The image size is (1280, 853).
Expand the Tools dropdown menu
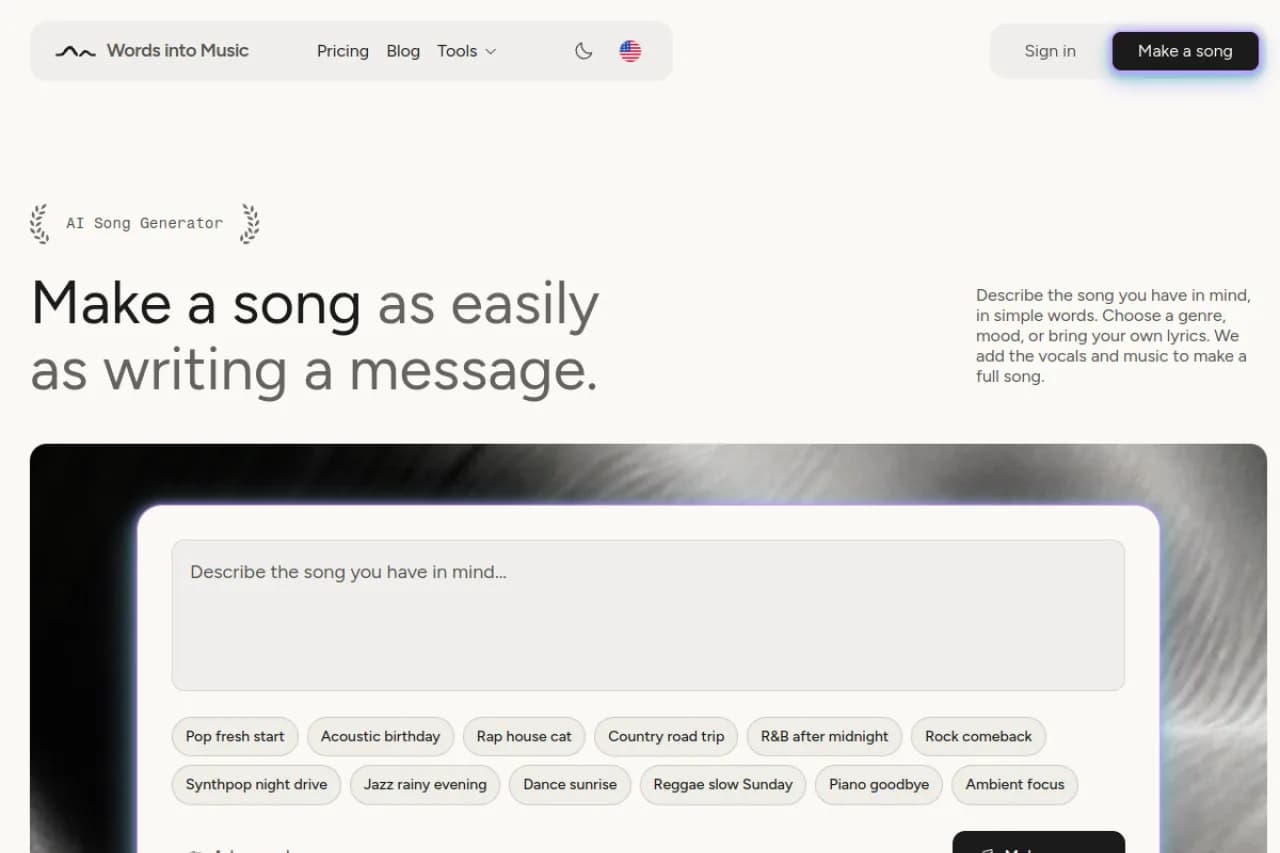467,51
